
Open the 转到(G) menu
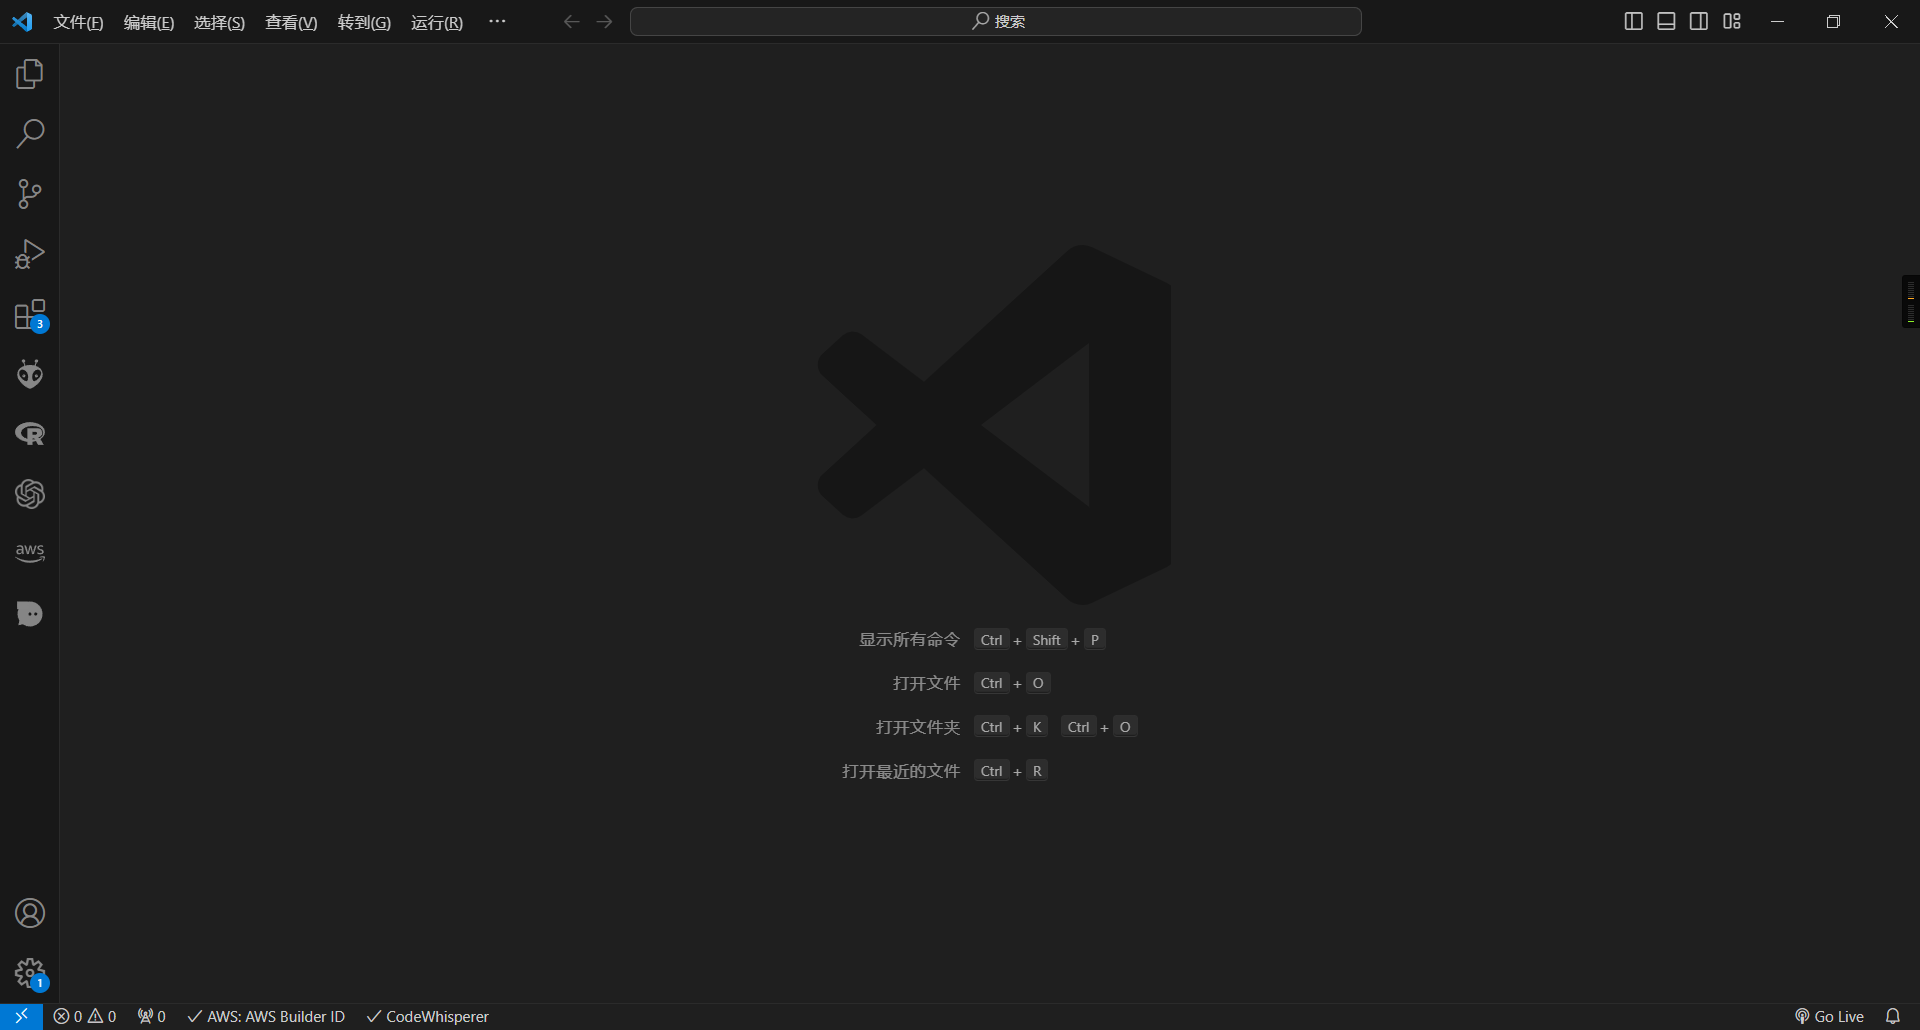click(x=364, y=22)
